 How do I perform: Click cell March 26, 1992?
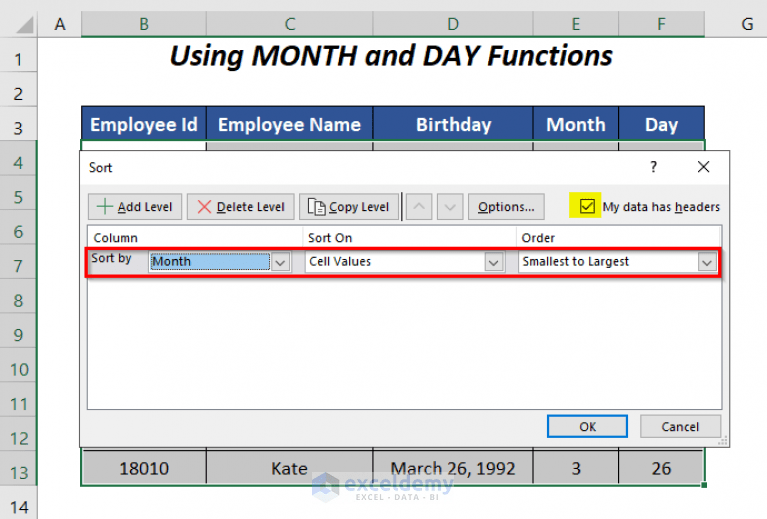point(453,468)
